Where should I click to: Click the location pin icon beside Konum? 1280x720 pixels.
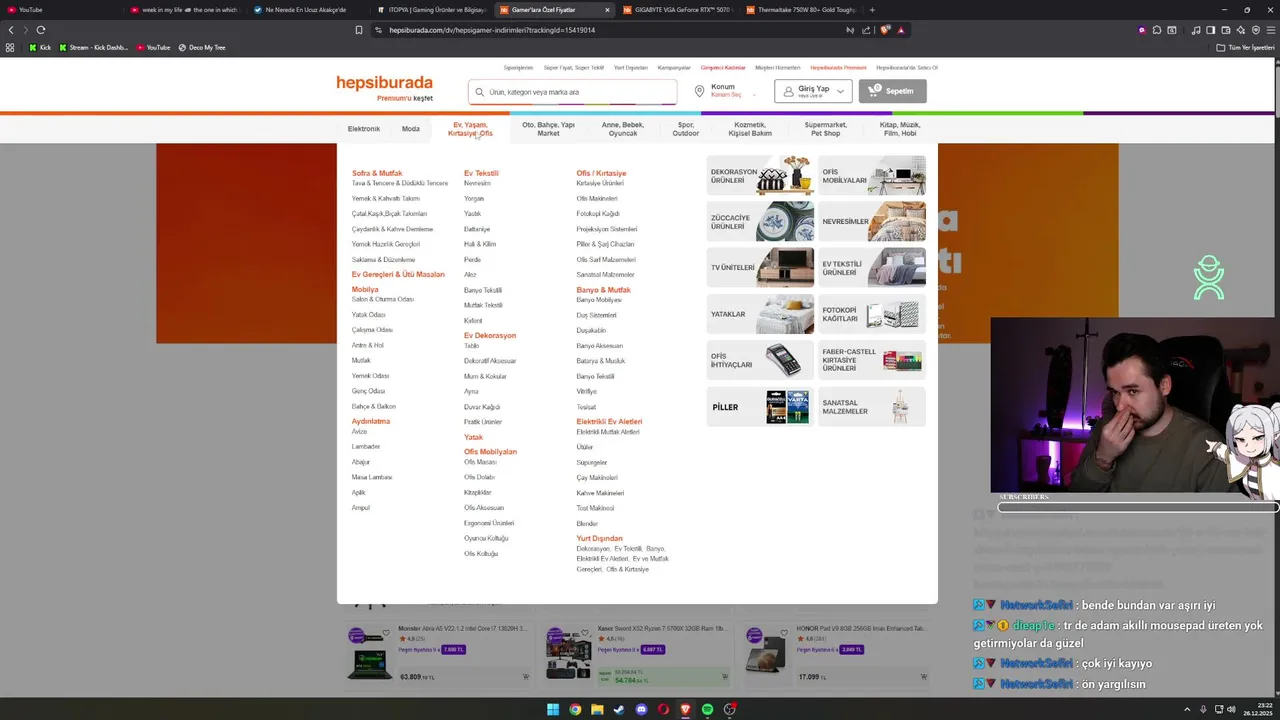[x=700, y=91]
